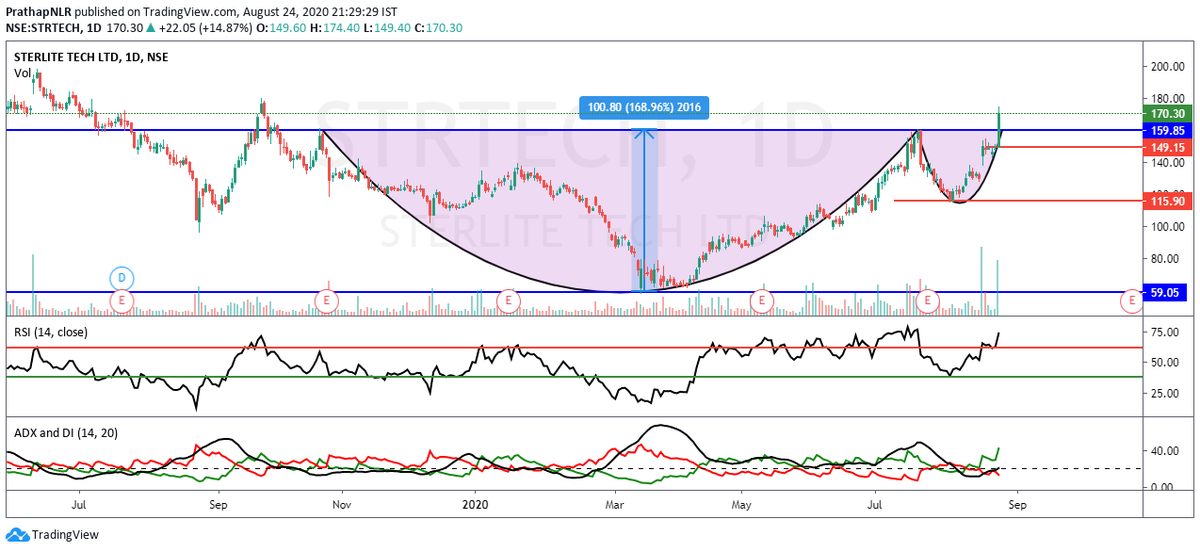Image resolution: width=1200 pixels, height=552 pixels.
Task: Click the '100.80 (168.96%) 2016' measurement label
Action: (645, 107)
